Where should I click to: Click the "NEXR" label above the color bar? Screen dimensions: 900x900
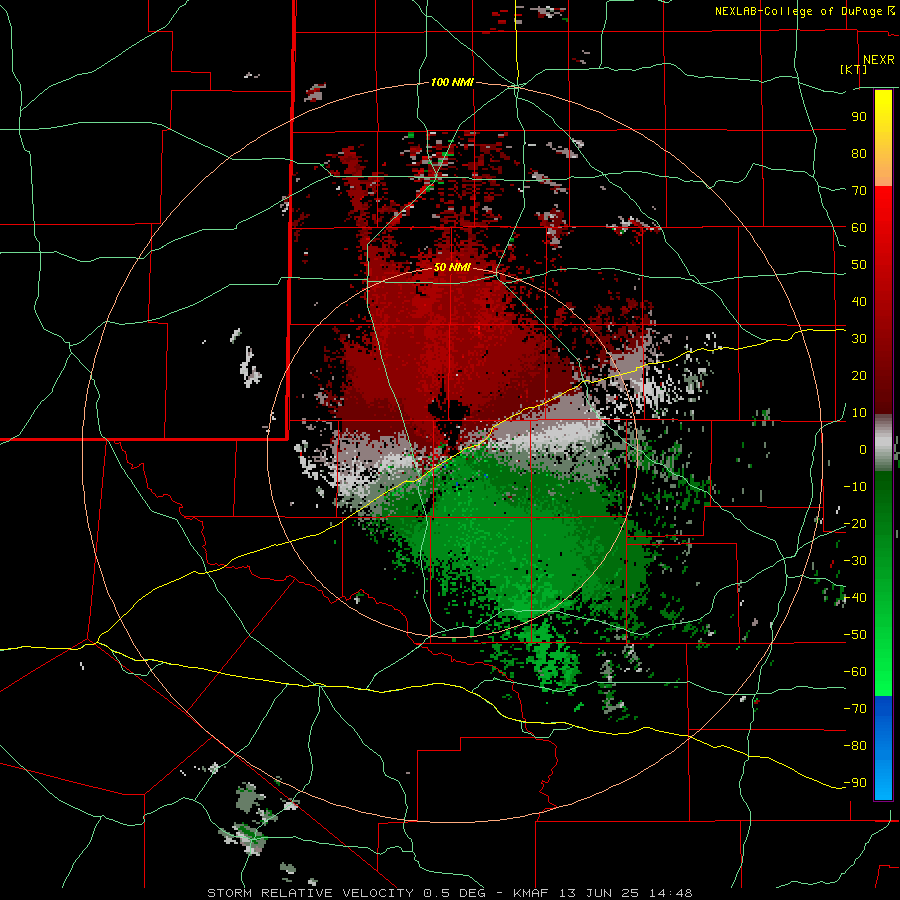coord(879,60)
